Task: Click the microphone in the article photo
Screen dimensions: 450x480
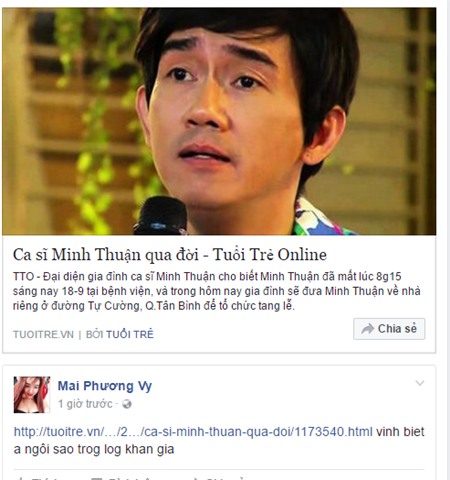Action: 161,216
